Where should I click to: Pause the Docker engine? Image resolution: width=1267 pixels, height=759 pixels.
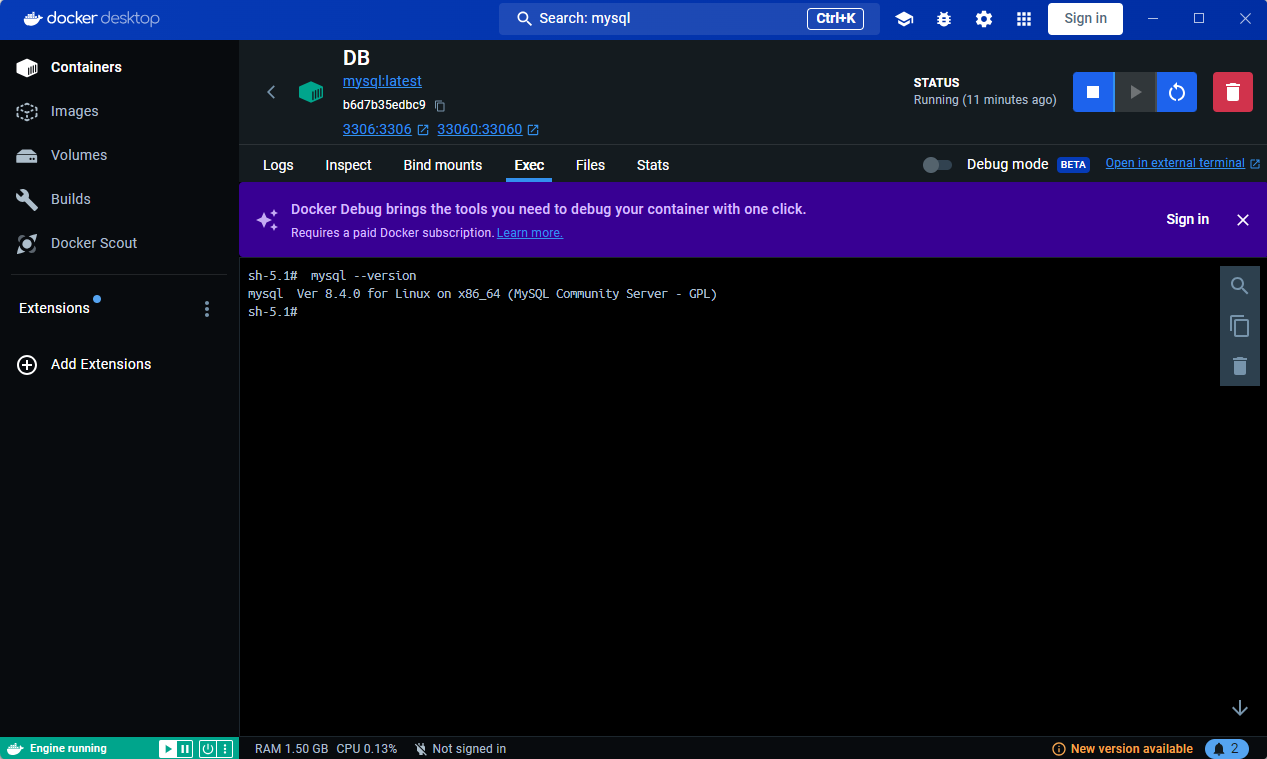point(185,748)
